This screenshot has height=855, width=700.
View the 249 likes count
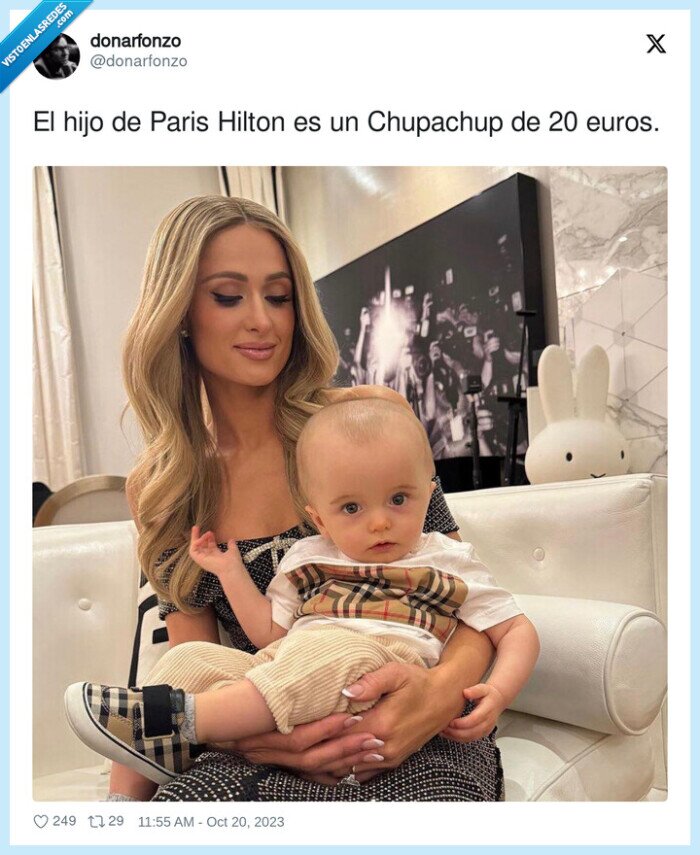64,821
